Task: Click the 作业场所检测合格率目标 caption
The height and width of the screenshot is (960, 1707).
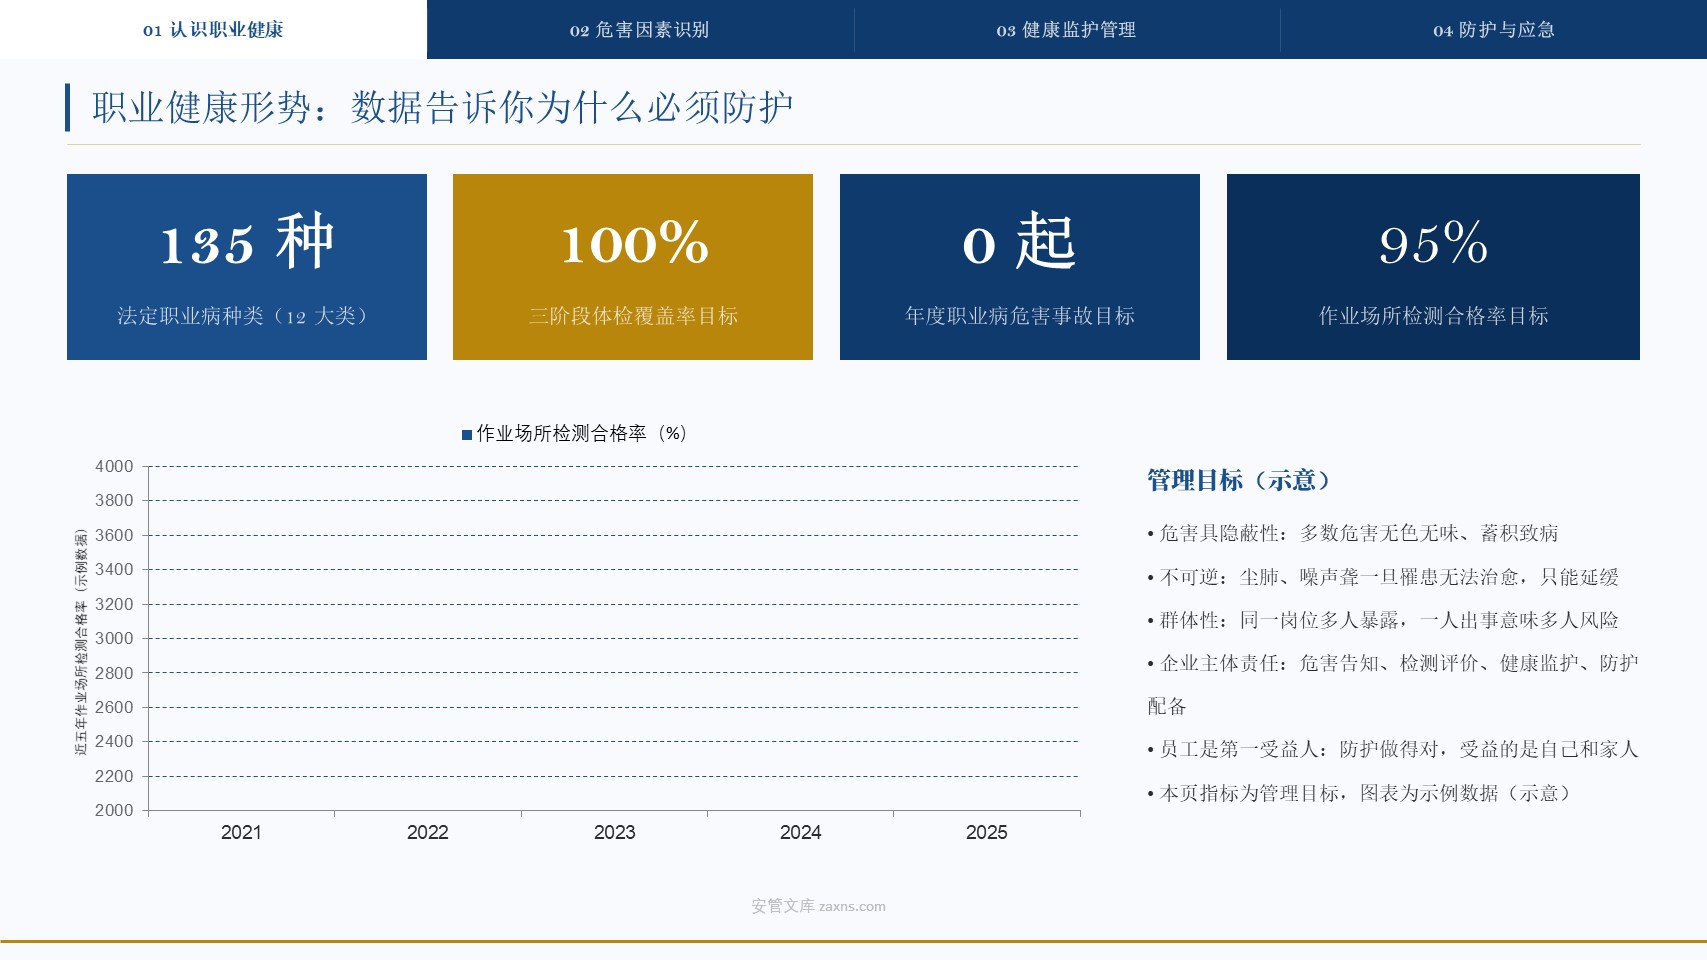Action: 1433,316
